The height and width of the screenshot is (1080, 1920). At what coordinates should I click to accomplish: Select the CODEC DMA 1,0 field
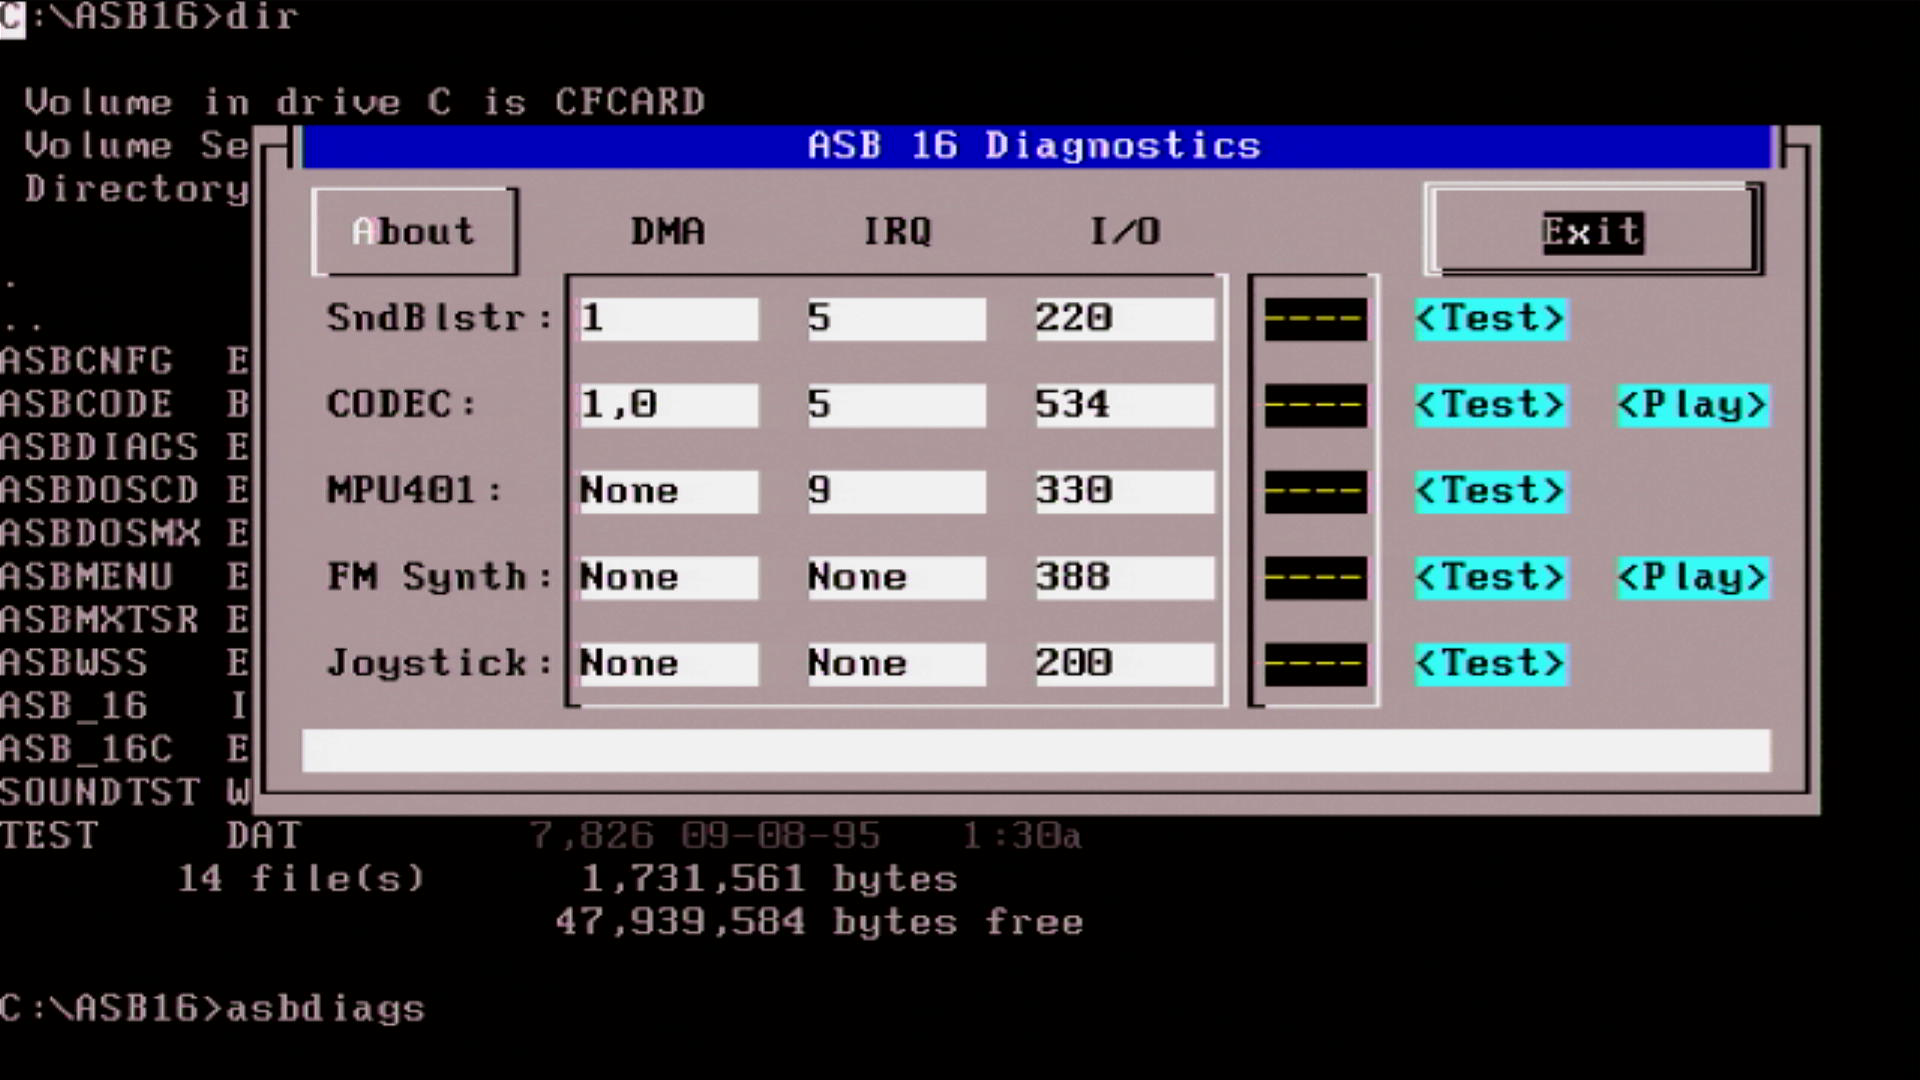click(668, 405)
